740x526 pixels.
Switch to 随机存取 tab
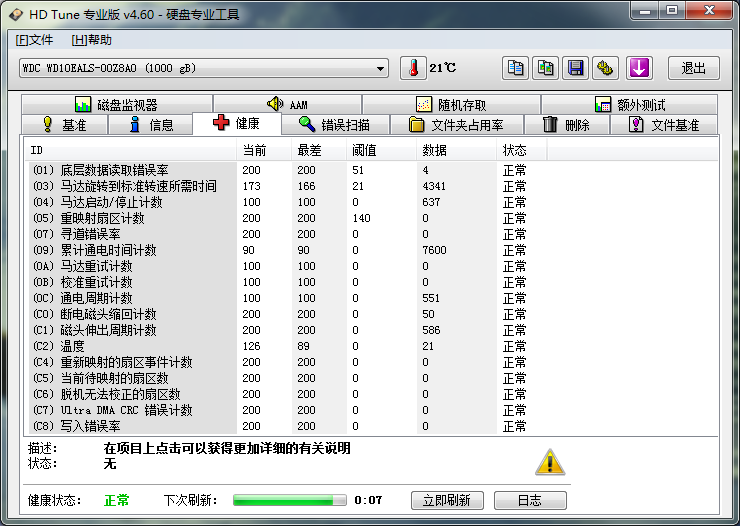tap(451, 104)
